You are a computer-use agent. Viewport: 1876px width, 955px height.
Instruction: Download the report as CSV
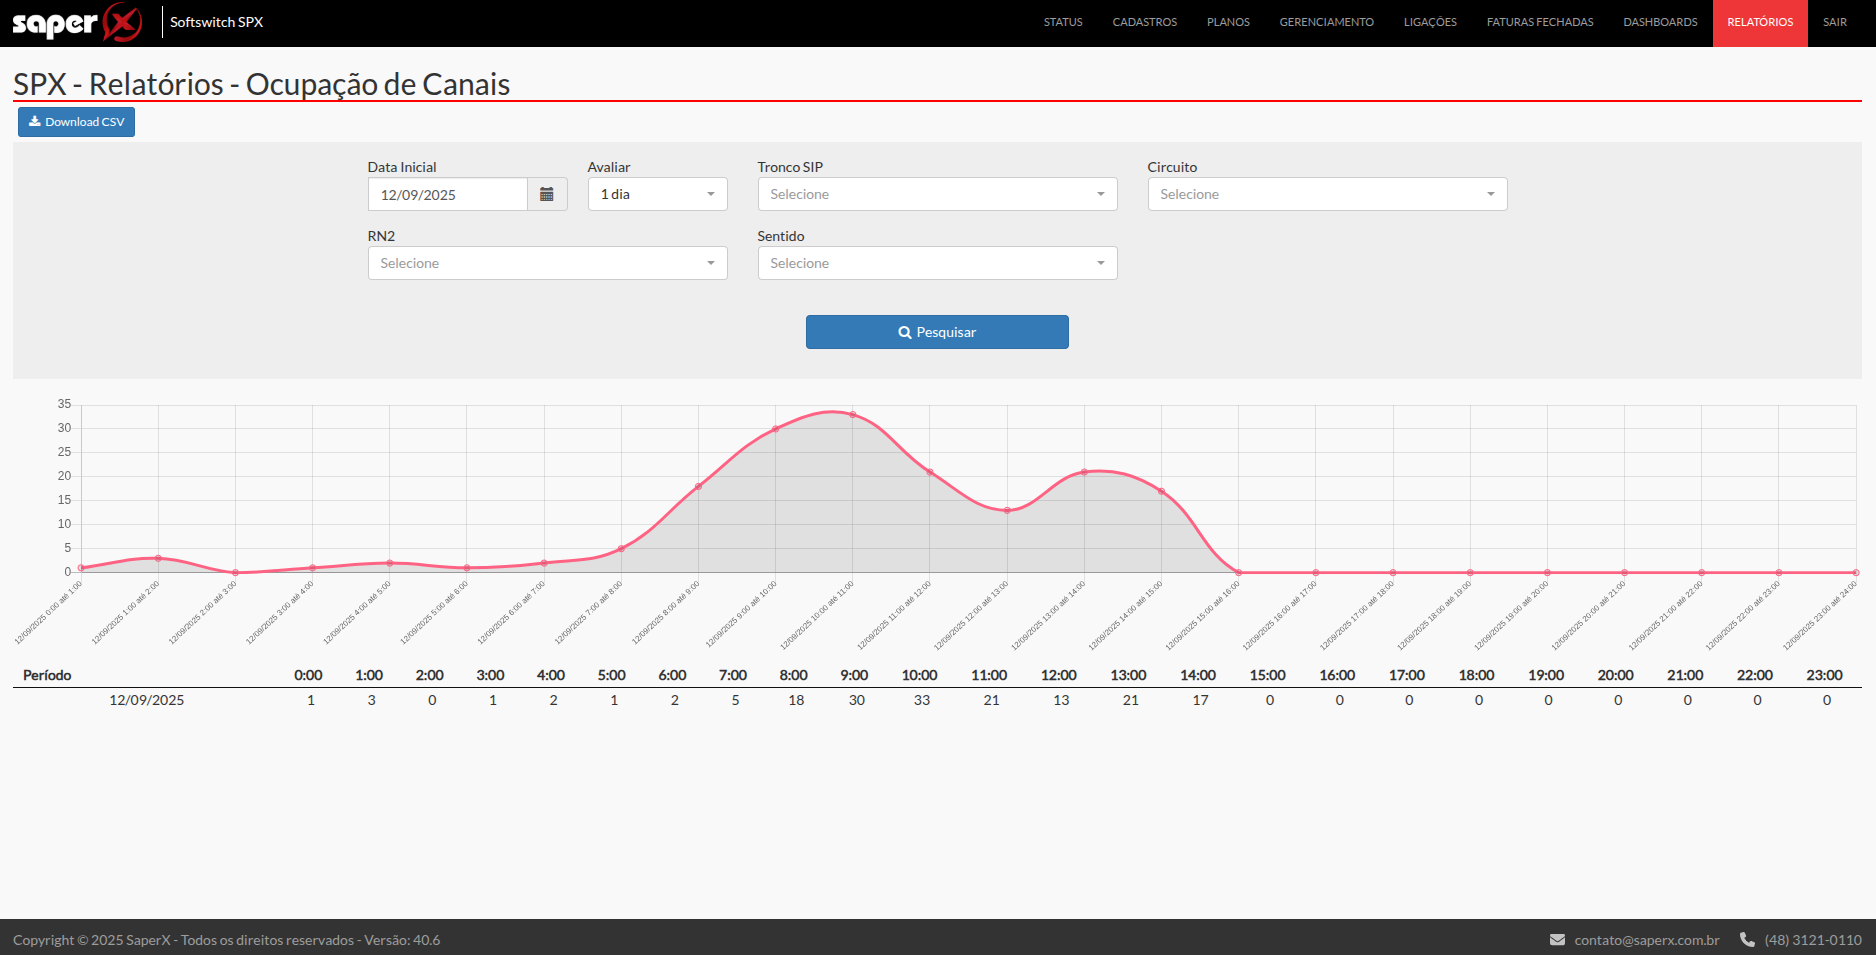click(x=76, y=122)
